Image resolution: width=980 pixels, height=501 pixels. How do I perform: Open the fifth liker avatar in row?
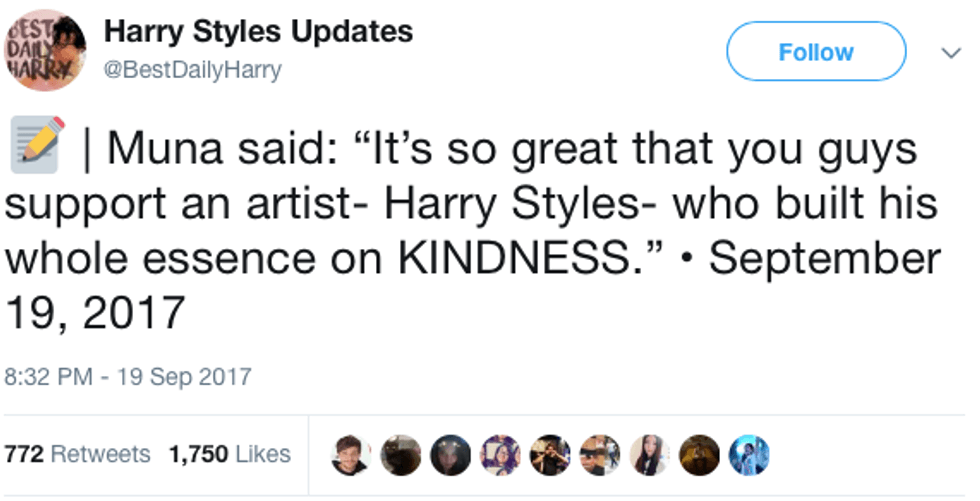pyautogui.click(x=549, y=455)
